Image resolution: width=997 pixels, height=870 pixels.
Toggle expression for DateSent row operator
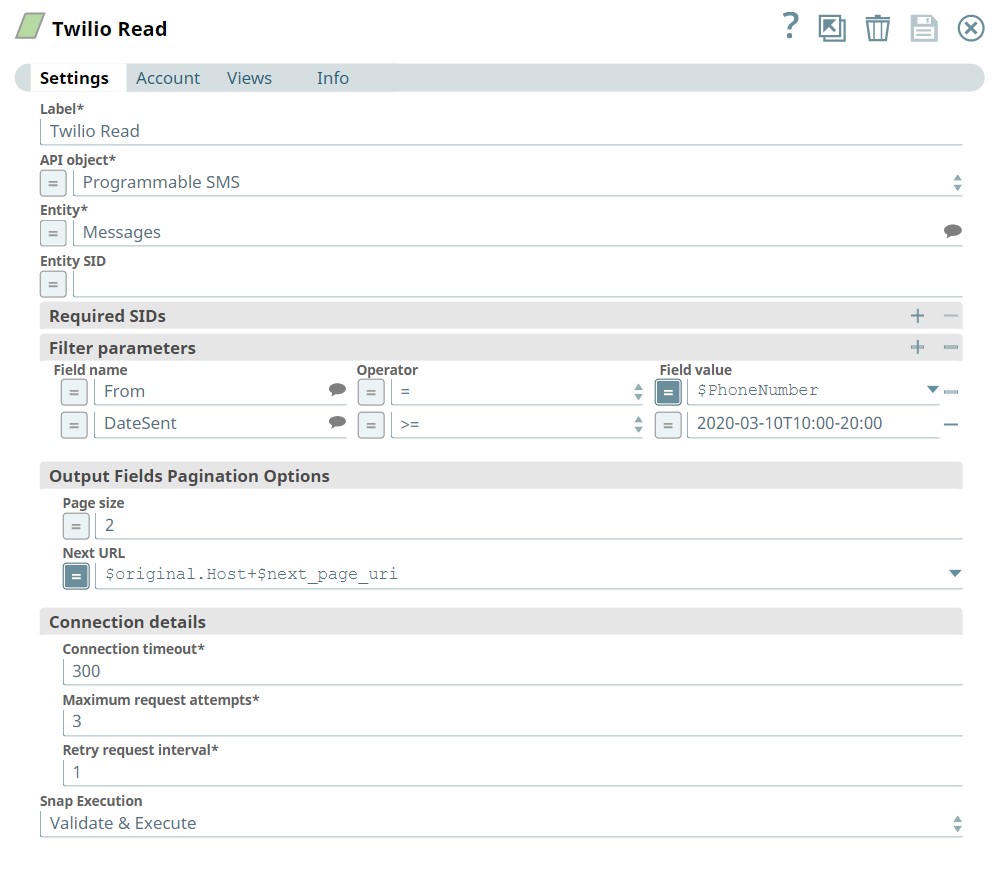click(371, 425)
